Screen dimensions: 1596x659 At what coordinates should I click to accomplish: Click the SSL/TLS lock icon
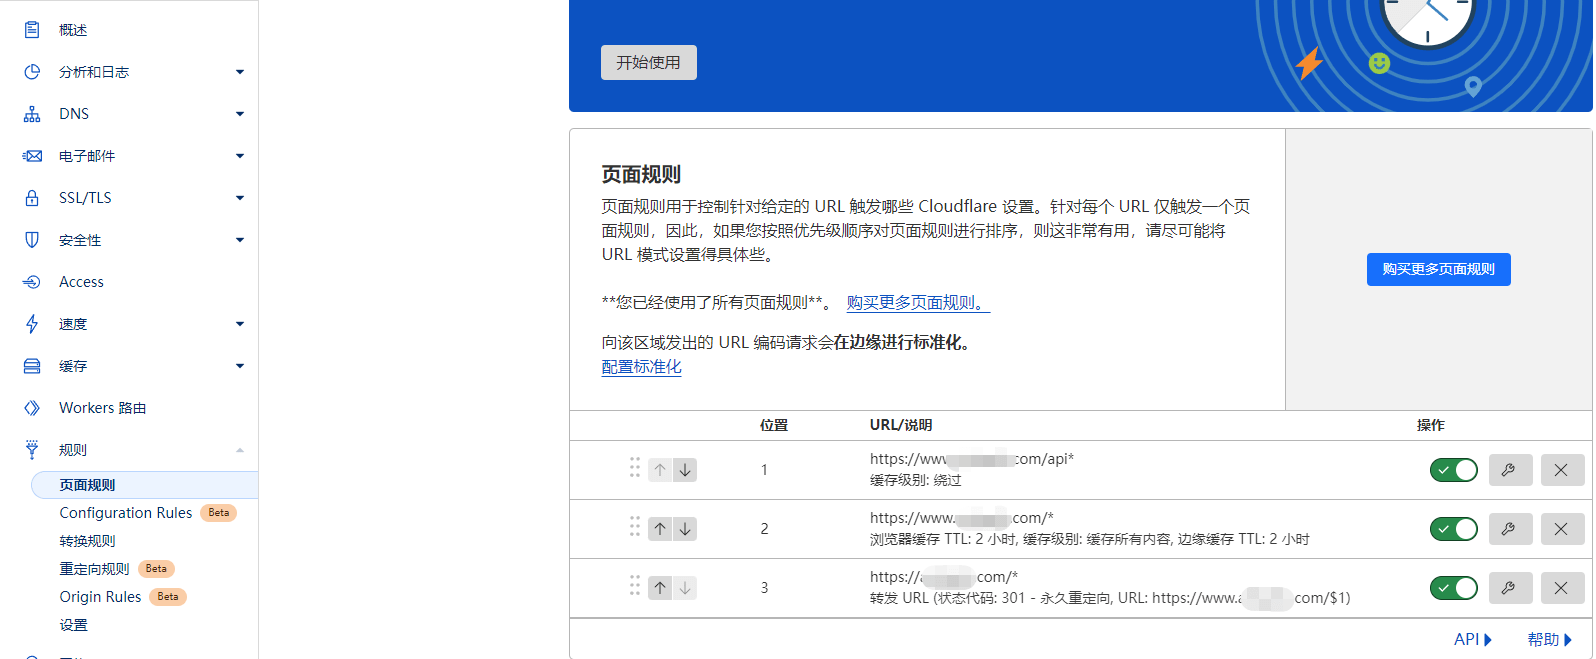point(32,198)
